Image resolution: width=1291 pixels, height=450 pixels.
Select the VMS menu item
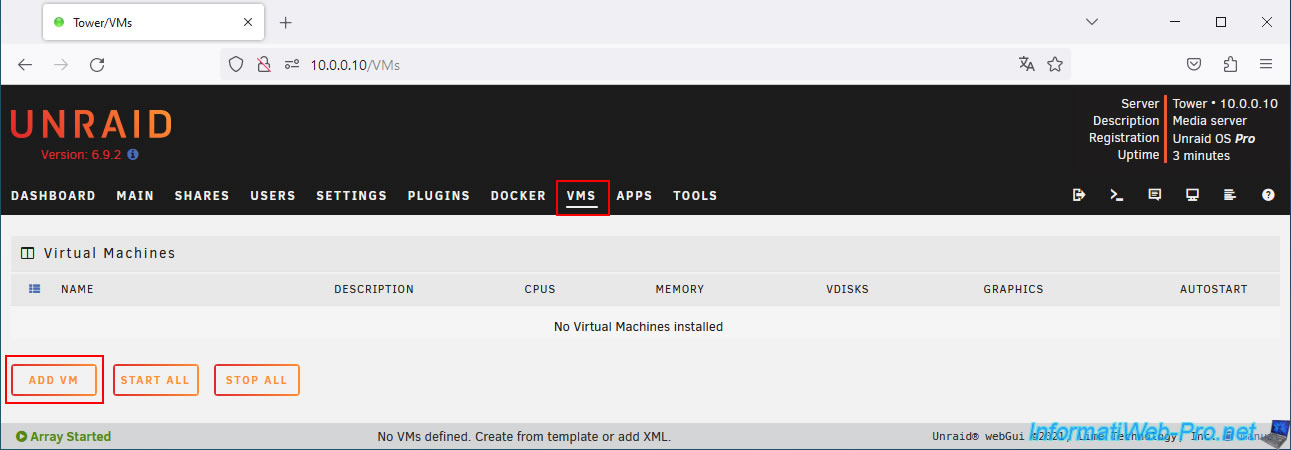tap(581, 196)
